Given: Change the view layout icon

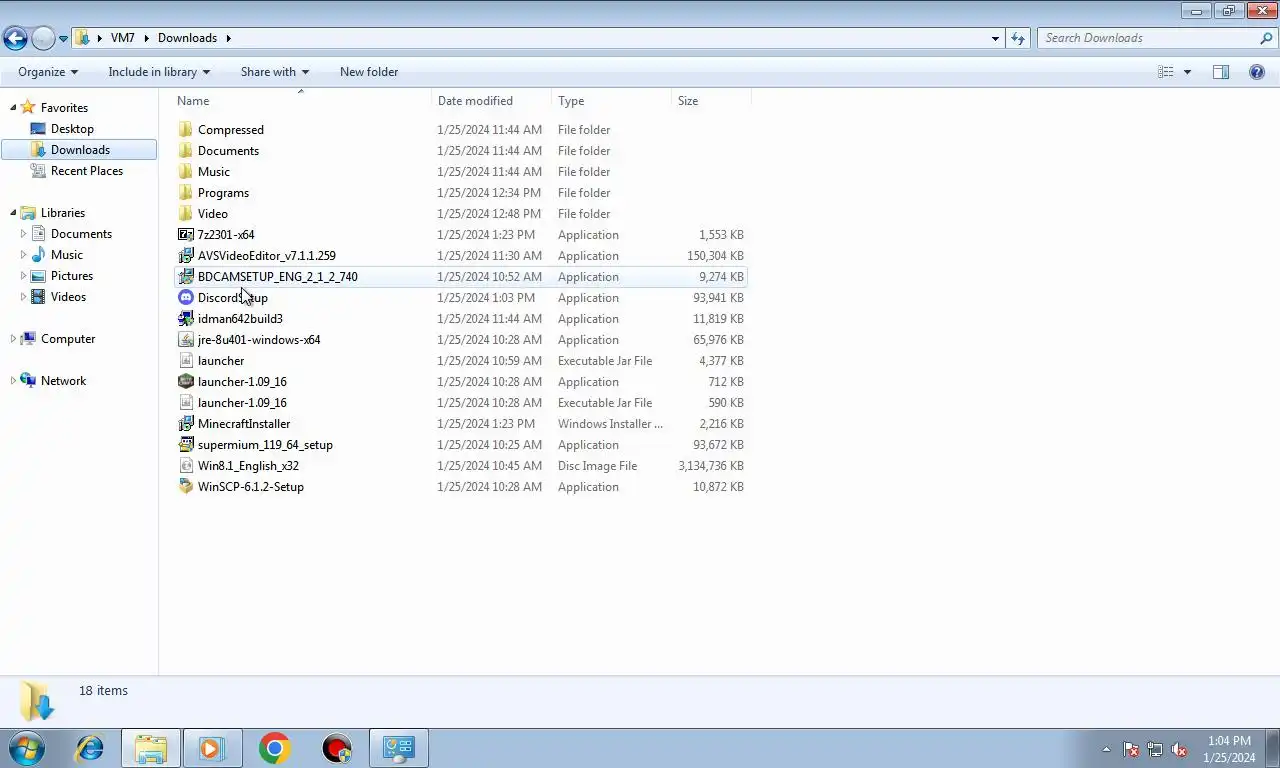Looking at the screenshot, I should (1166, 72).
